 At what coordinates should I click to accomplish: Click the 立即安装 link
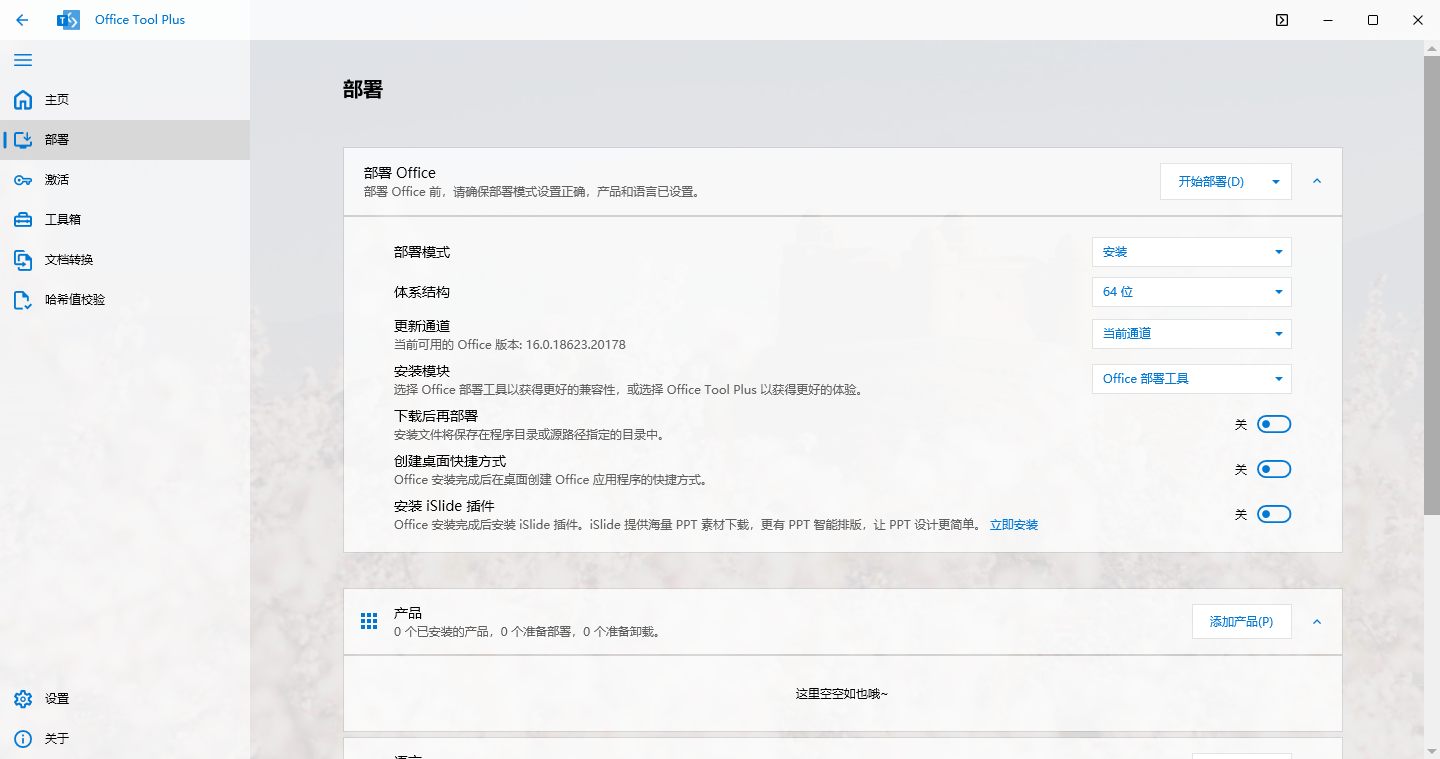tap(1013, 525)
